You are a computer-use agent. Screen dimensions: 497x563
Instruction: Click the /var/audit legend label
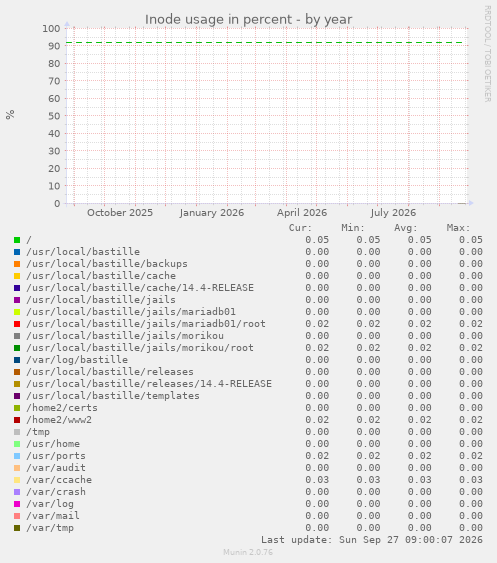pos(56,468)
